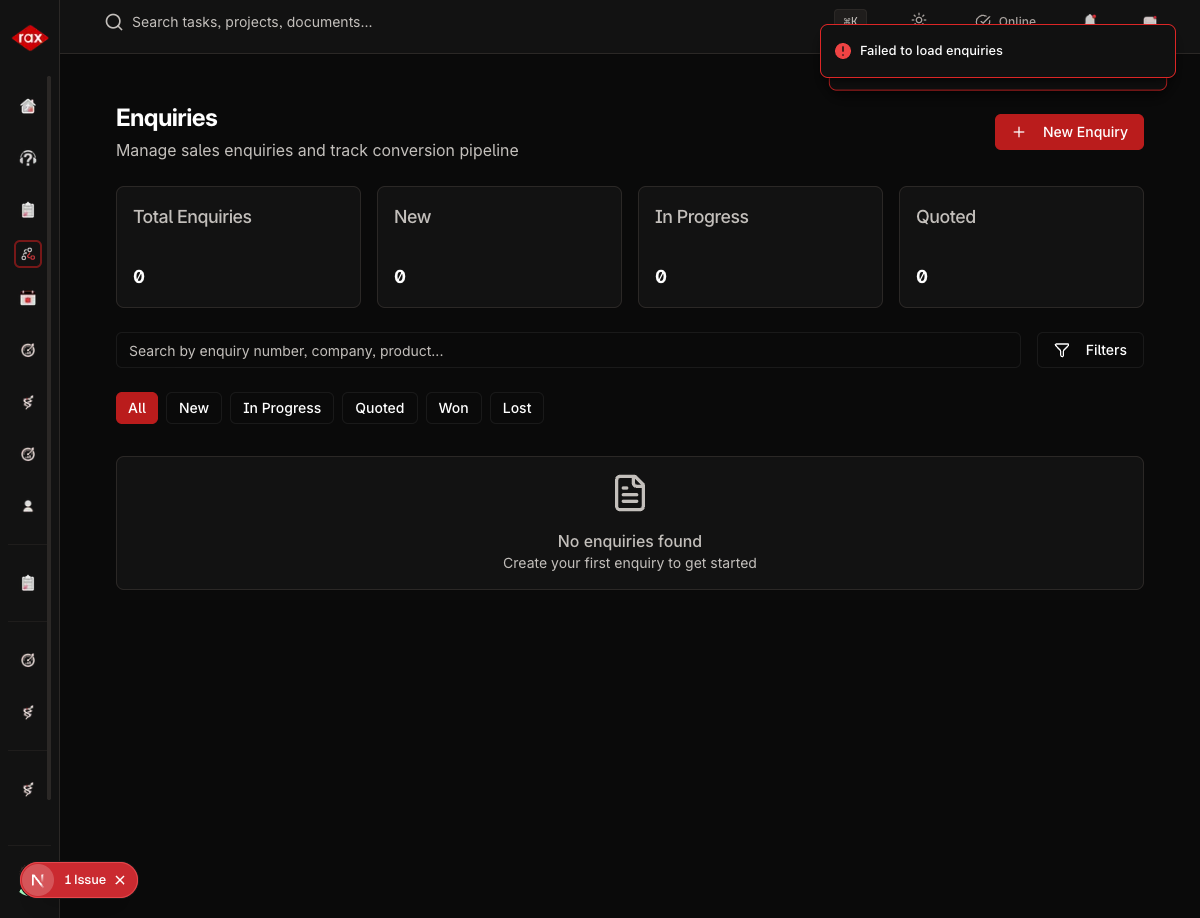The height and width of the screenshot is (918, 1200).
Task: Open the notifications bell in top bar
Action: (1089, 21)
